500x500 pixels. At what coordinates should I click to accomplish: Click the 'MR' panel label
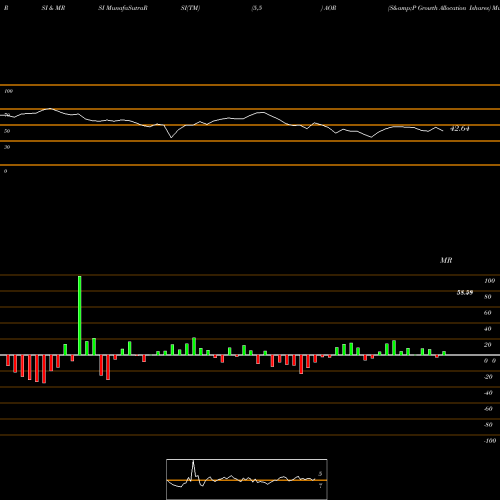(x=446, y=260)
